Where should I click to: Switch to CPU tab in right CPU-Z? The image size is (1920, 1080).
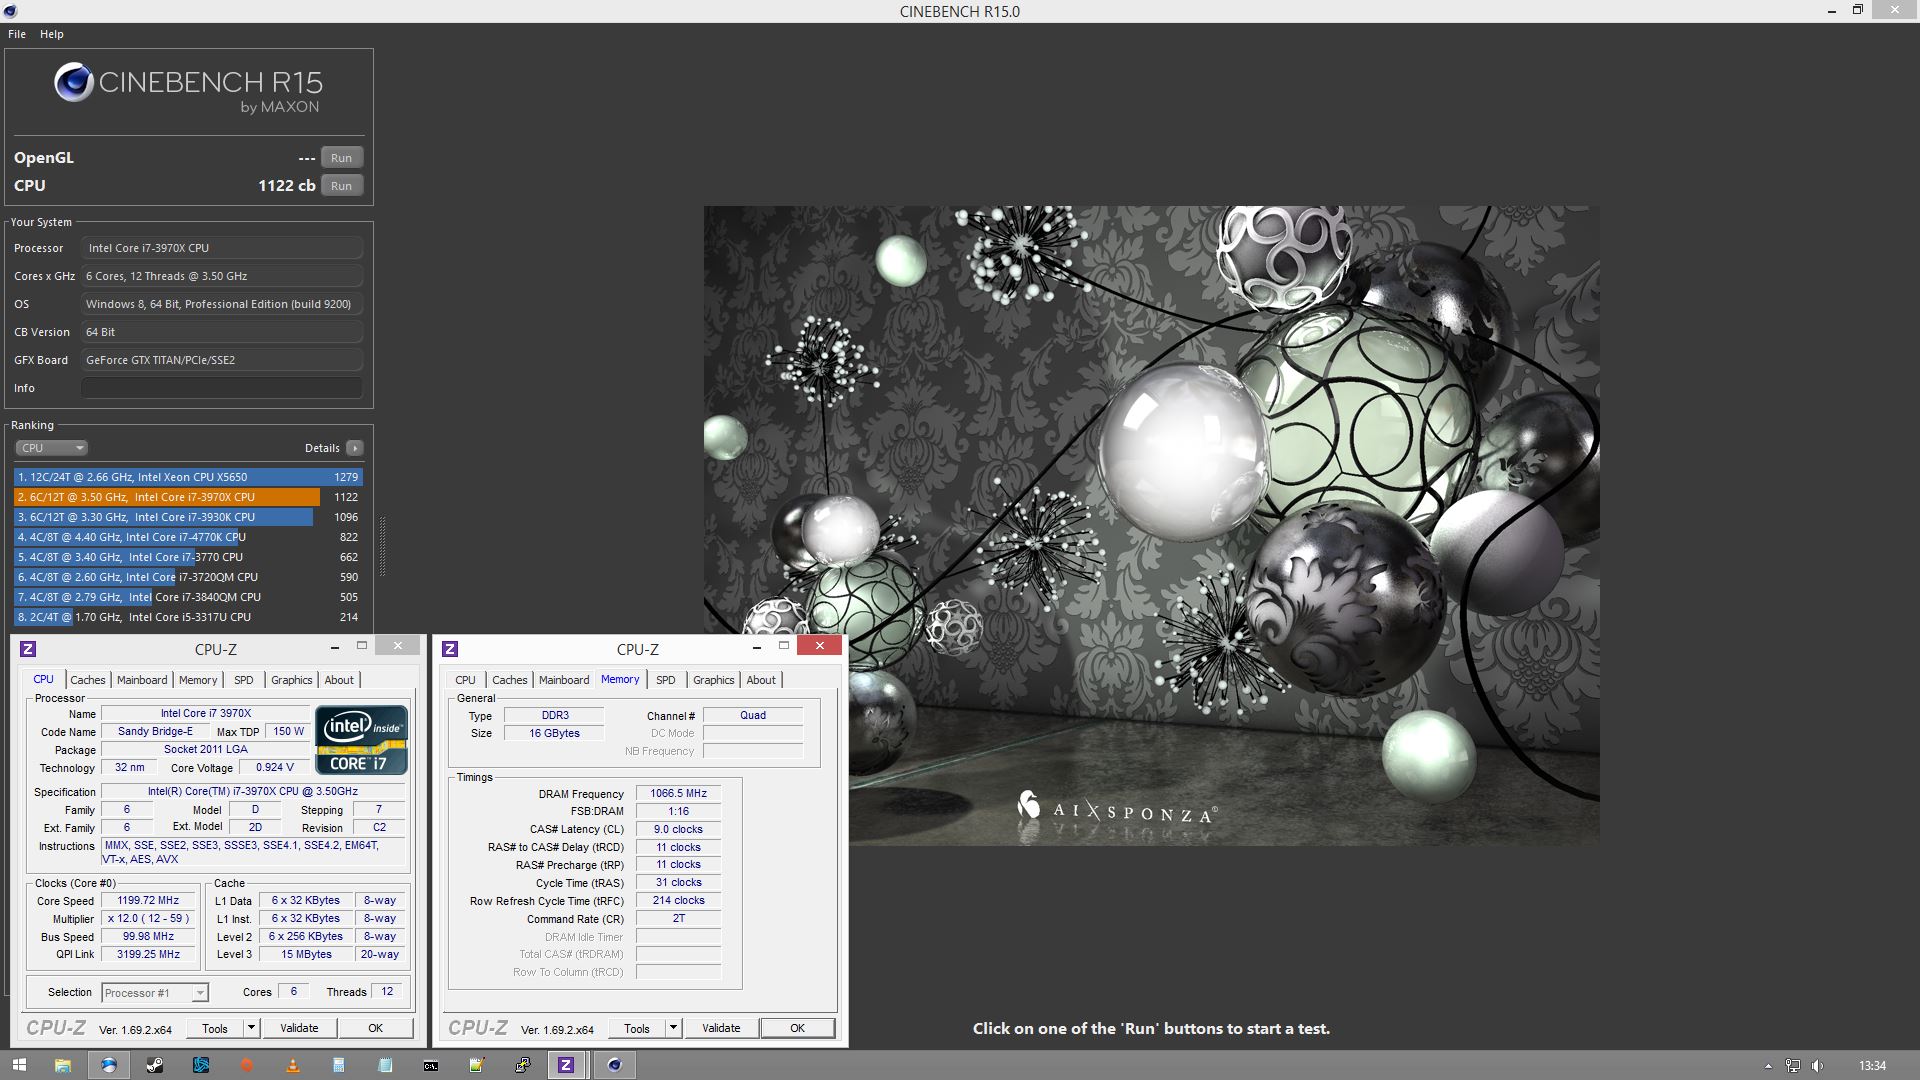[x=466, y=680]
